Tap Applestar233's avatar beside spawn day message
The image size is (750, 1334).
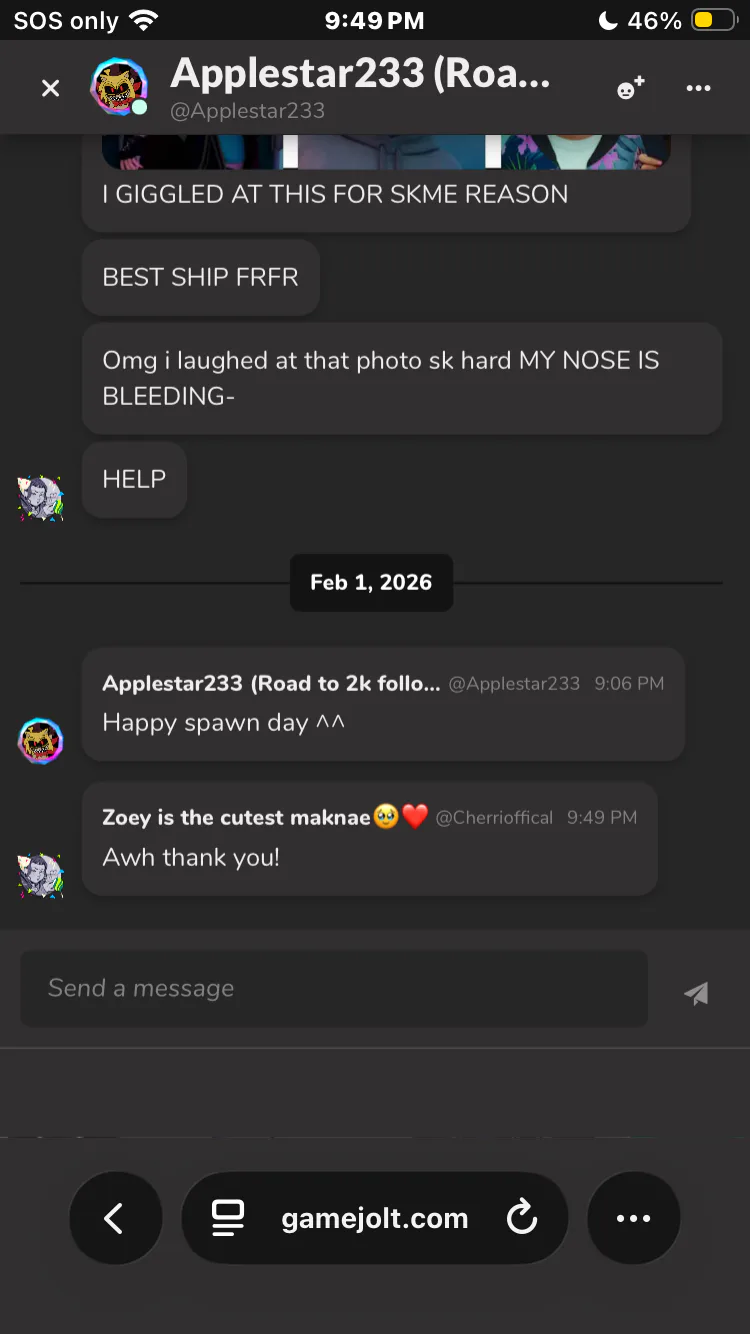pyautogui.click(x=41, y=741)
